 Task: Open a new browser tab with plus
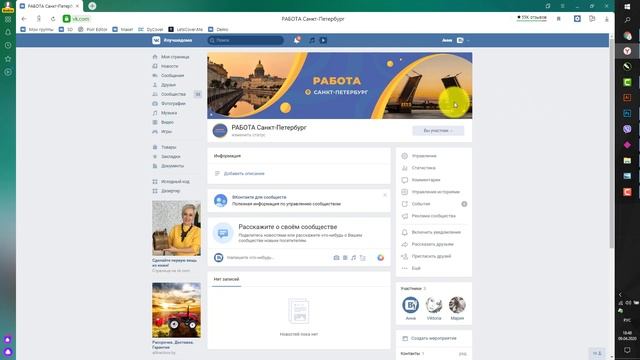pyautogui.click(x=92, y=6)
